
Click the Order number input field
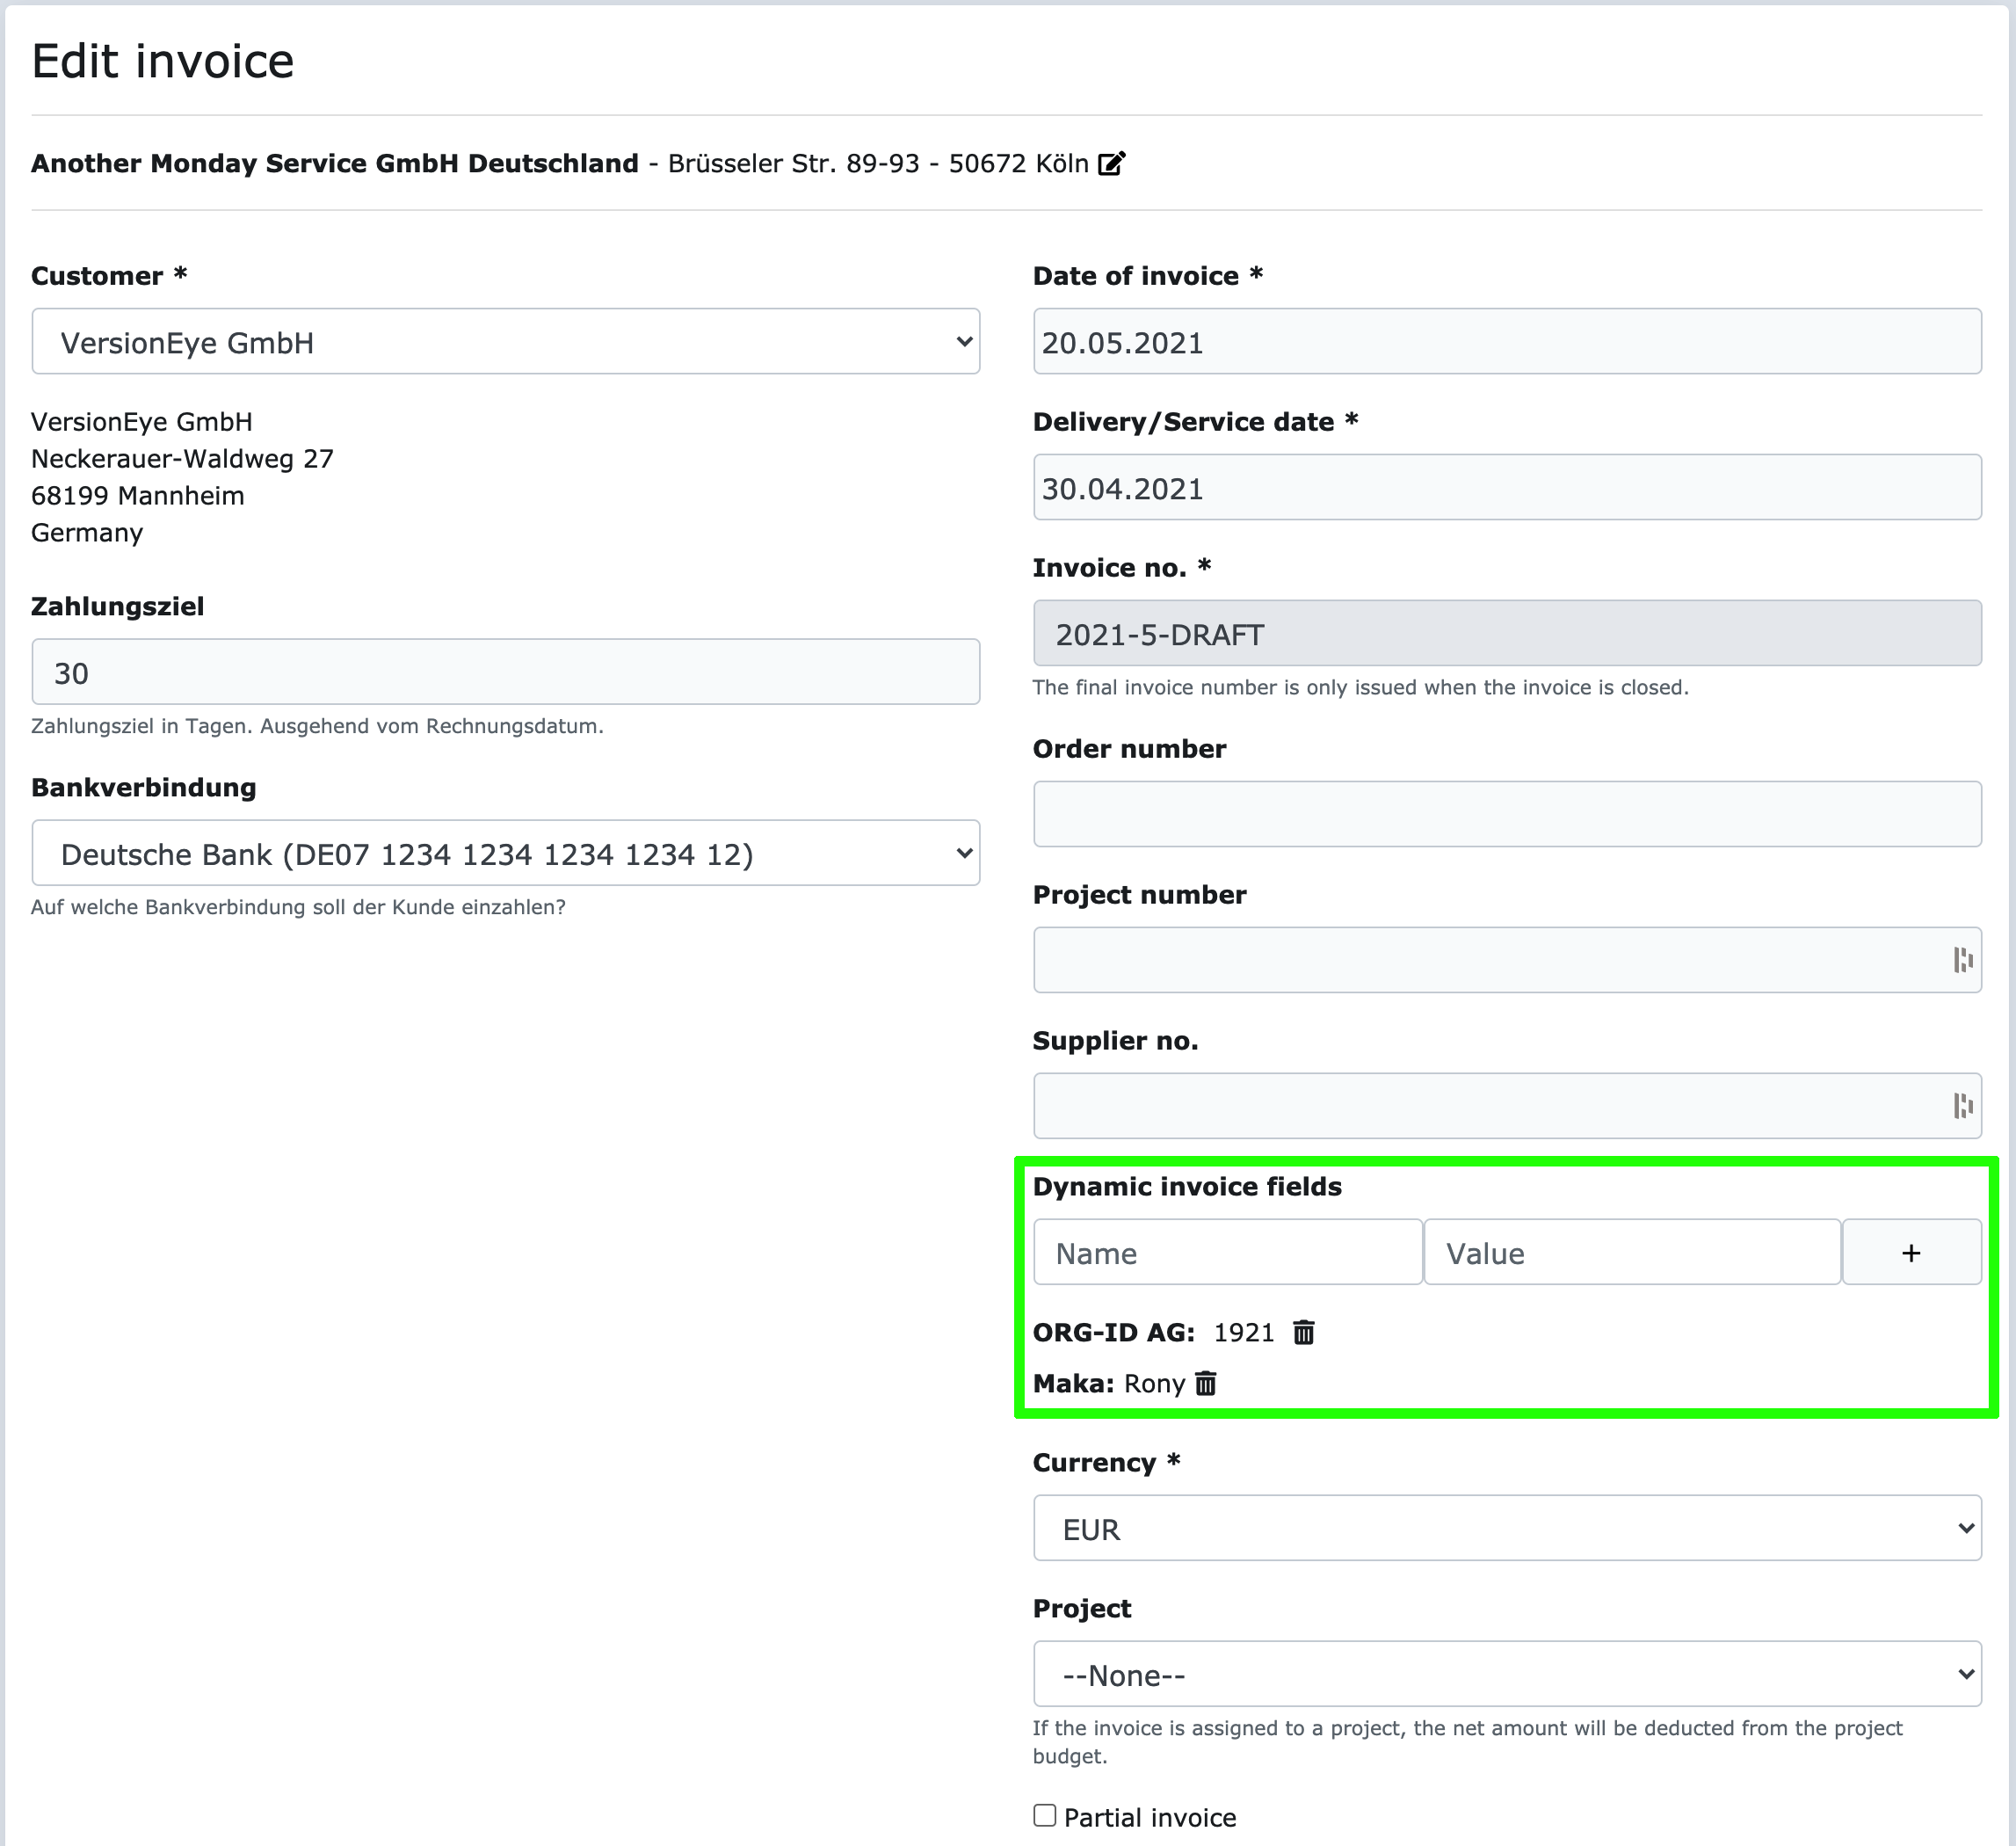click(1506, 813)
